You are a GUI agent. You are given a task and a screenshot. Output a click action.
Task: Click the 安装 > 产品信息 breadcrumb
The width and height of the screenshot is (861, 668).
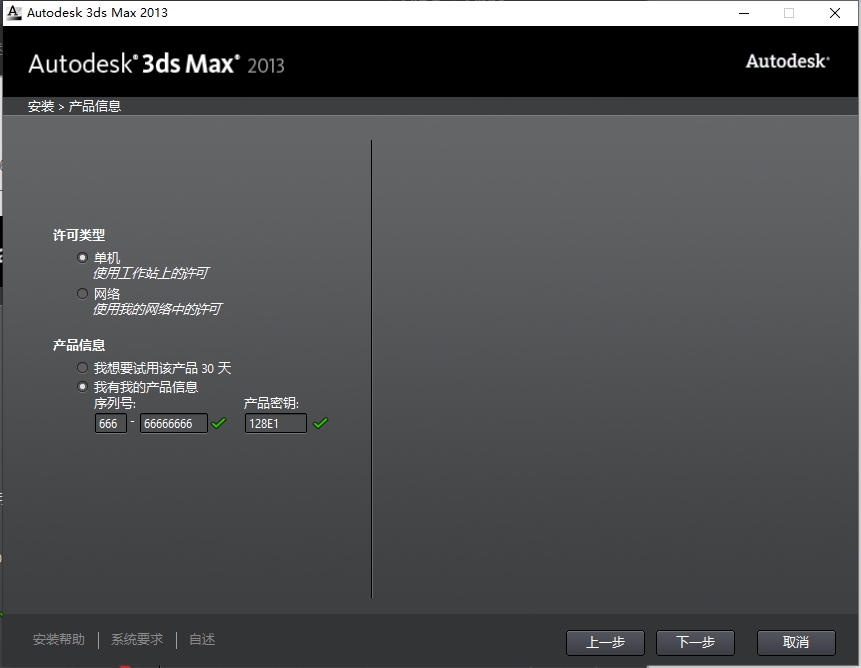pyautogui.click(x=74, y=106)
